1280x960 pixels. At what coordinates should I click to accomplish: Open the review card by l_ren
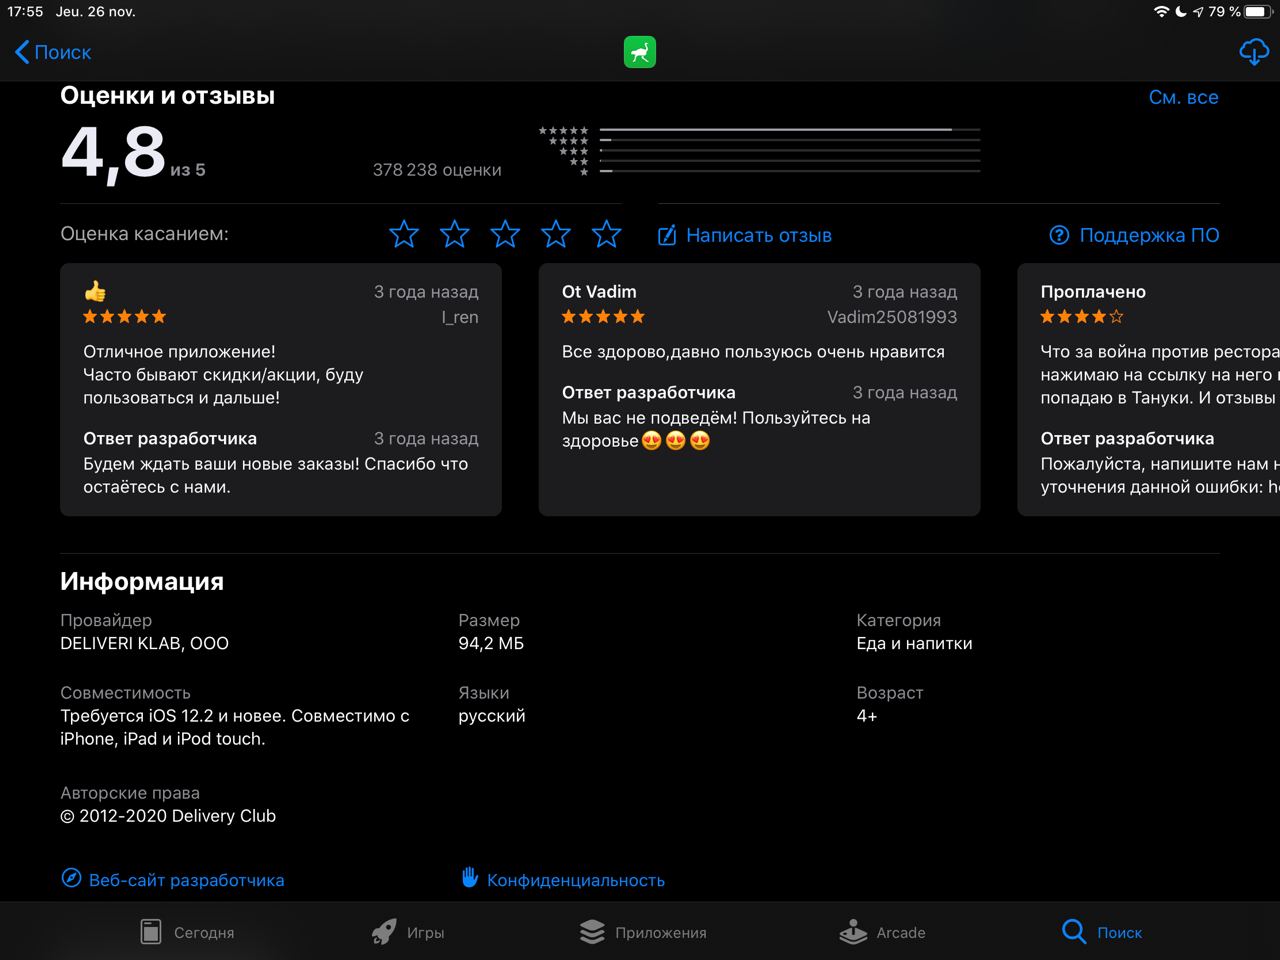pos(281,389)
